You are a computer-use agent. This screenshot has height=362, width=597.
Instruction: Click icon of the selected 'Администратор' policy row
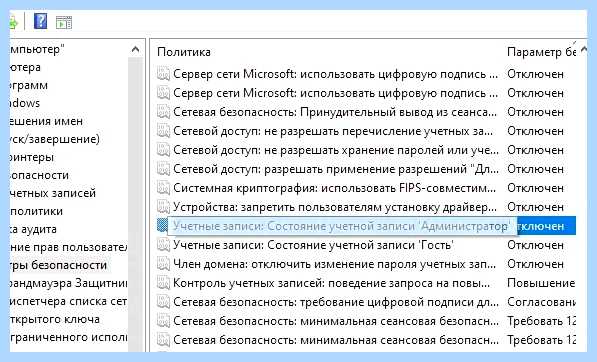pyautogui.click(x=162, y=226)
